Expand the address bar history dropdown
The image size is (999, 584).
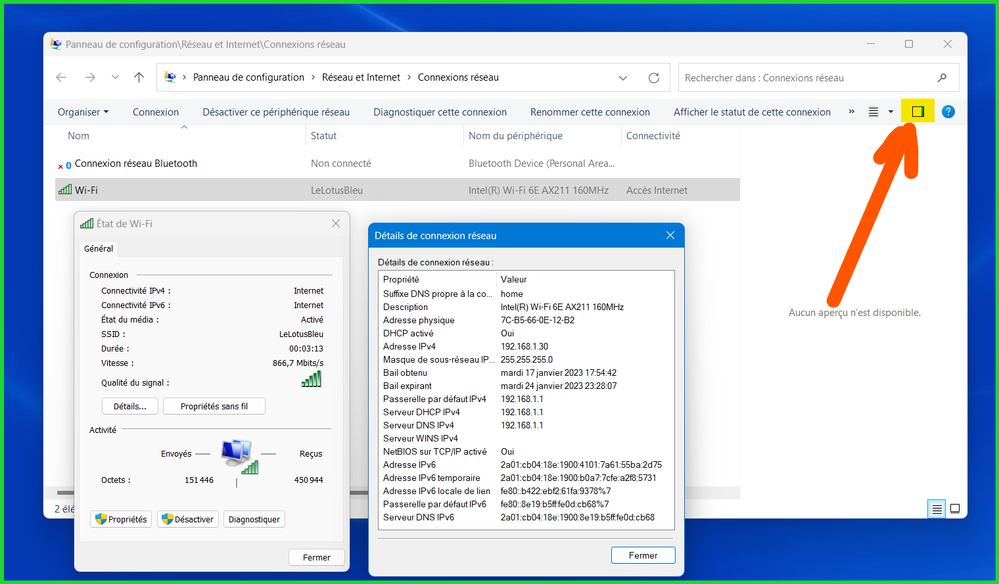(623, 78)
